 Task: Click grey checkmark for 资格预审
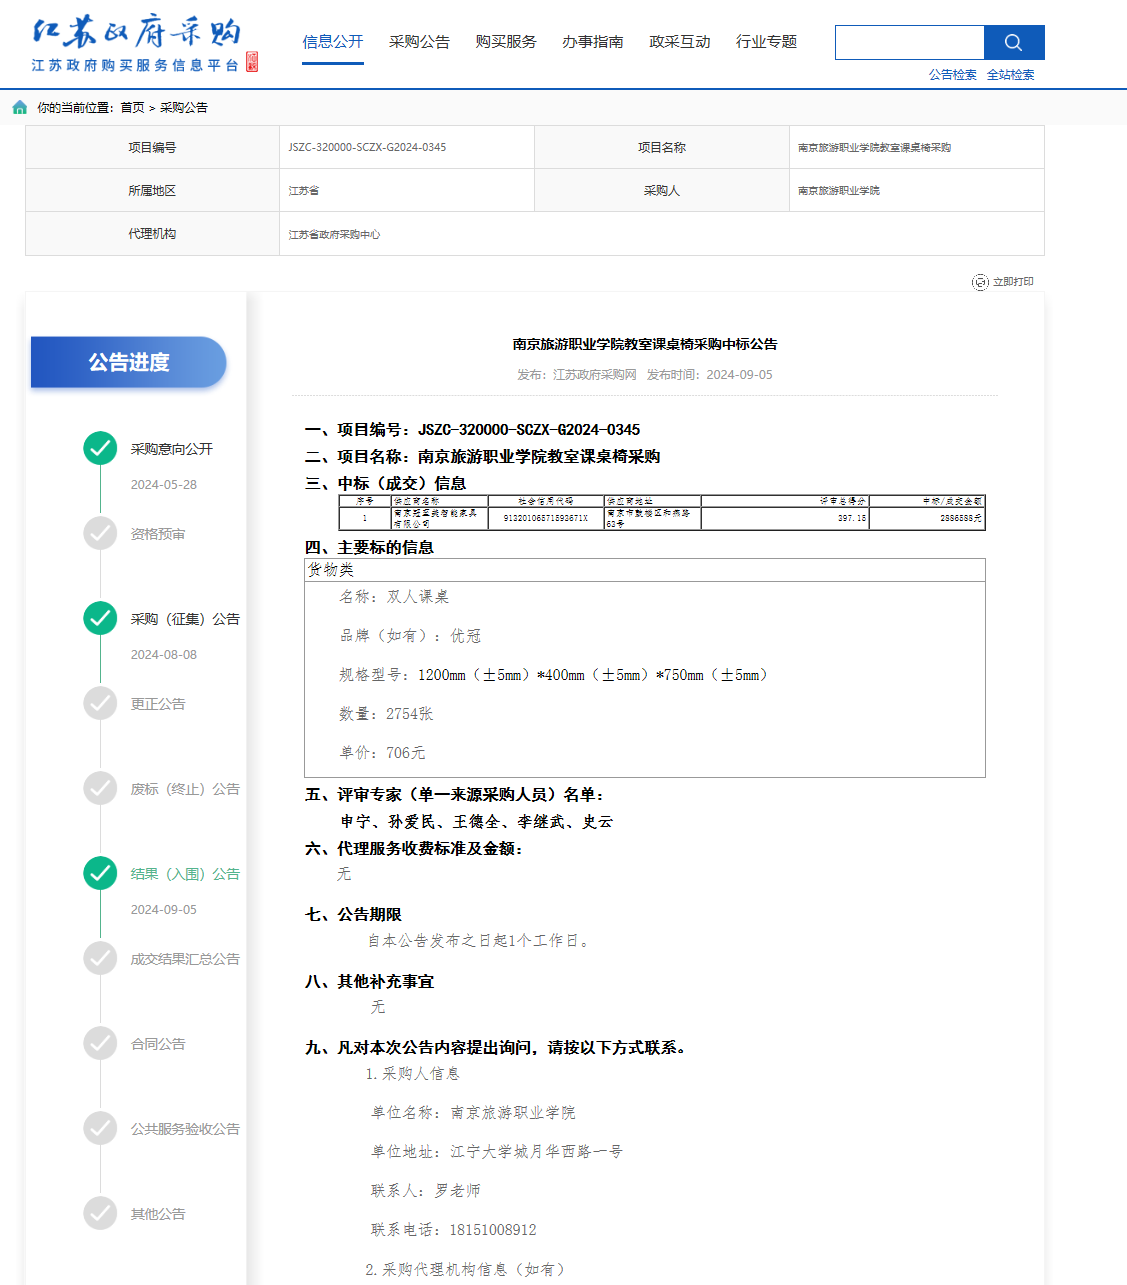(100, 533)
